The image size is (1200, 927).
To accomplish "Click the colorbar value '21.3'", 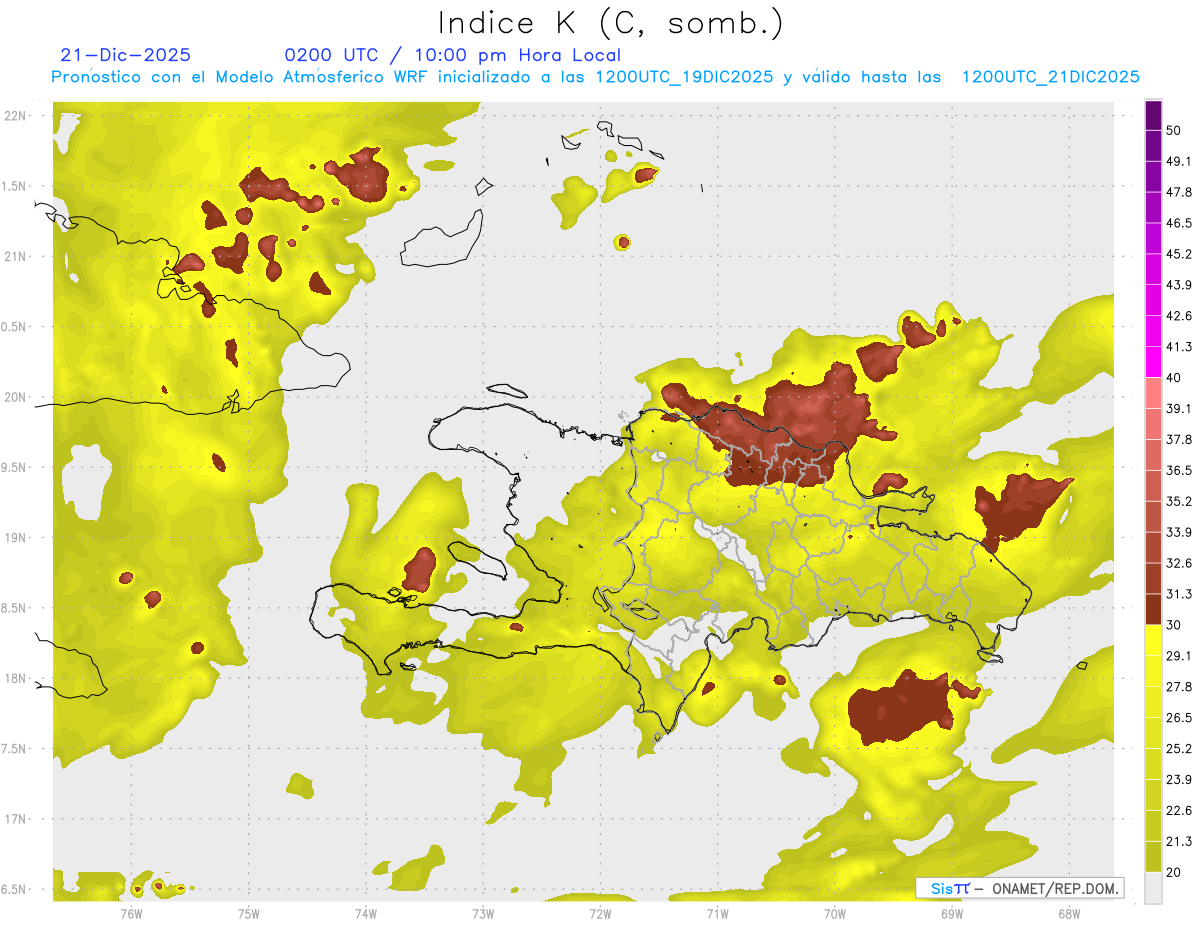I will click(1179, 842).
